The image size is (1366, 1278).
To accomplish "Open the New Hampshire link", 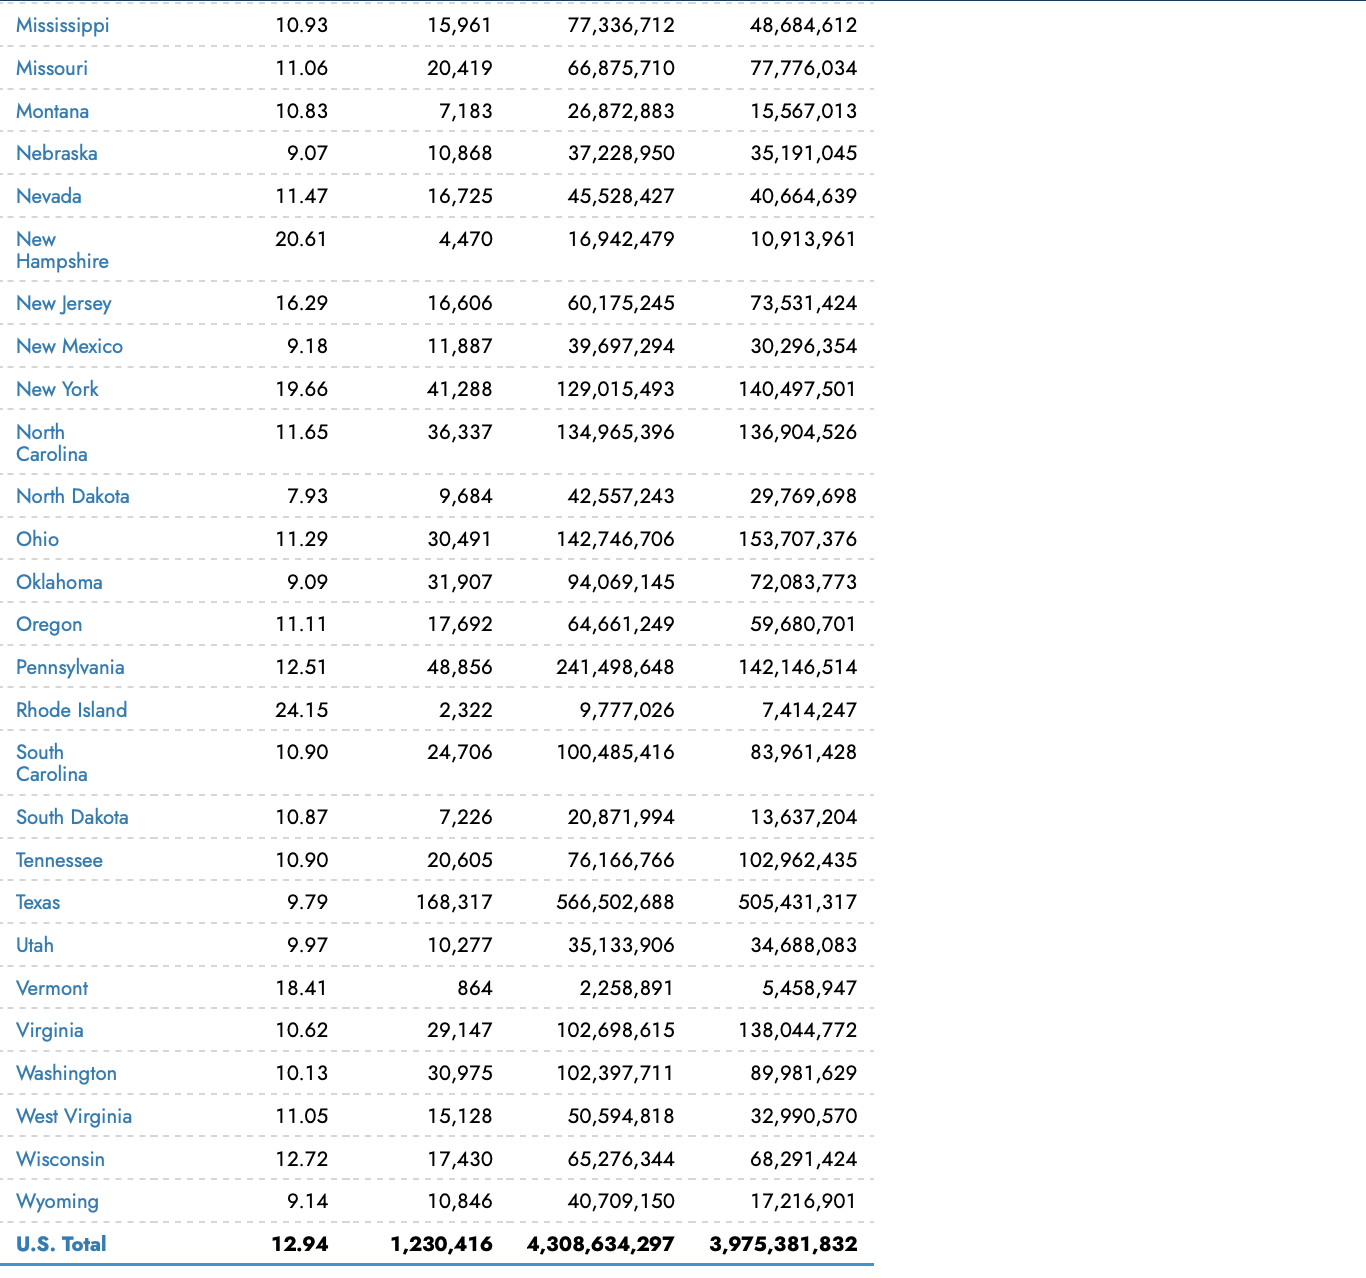I will coord(62,250).
